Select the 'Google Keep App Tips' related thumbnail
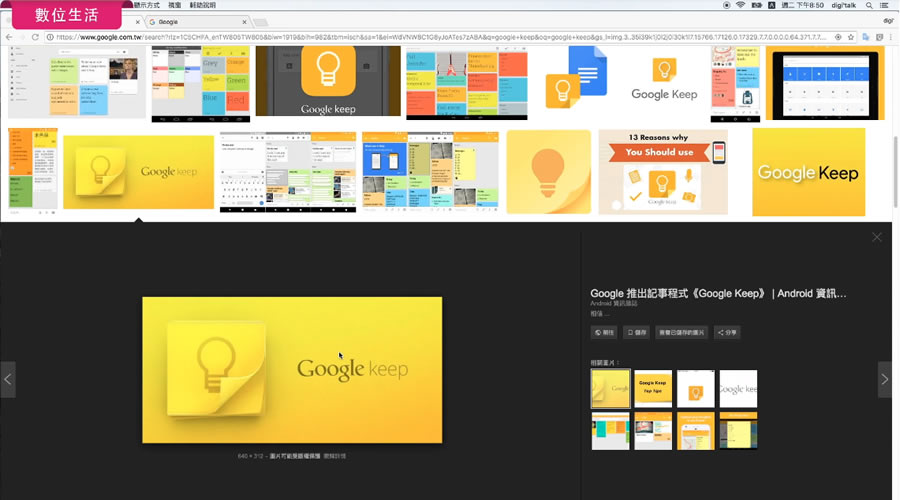Screen dimensions: 900x500 652,388
